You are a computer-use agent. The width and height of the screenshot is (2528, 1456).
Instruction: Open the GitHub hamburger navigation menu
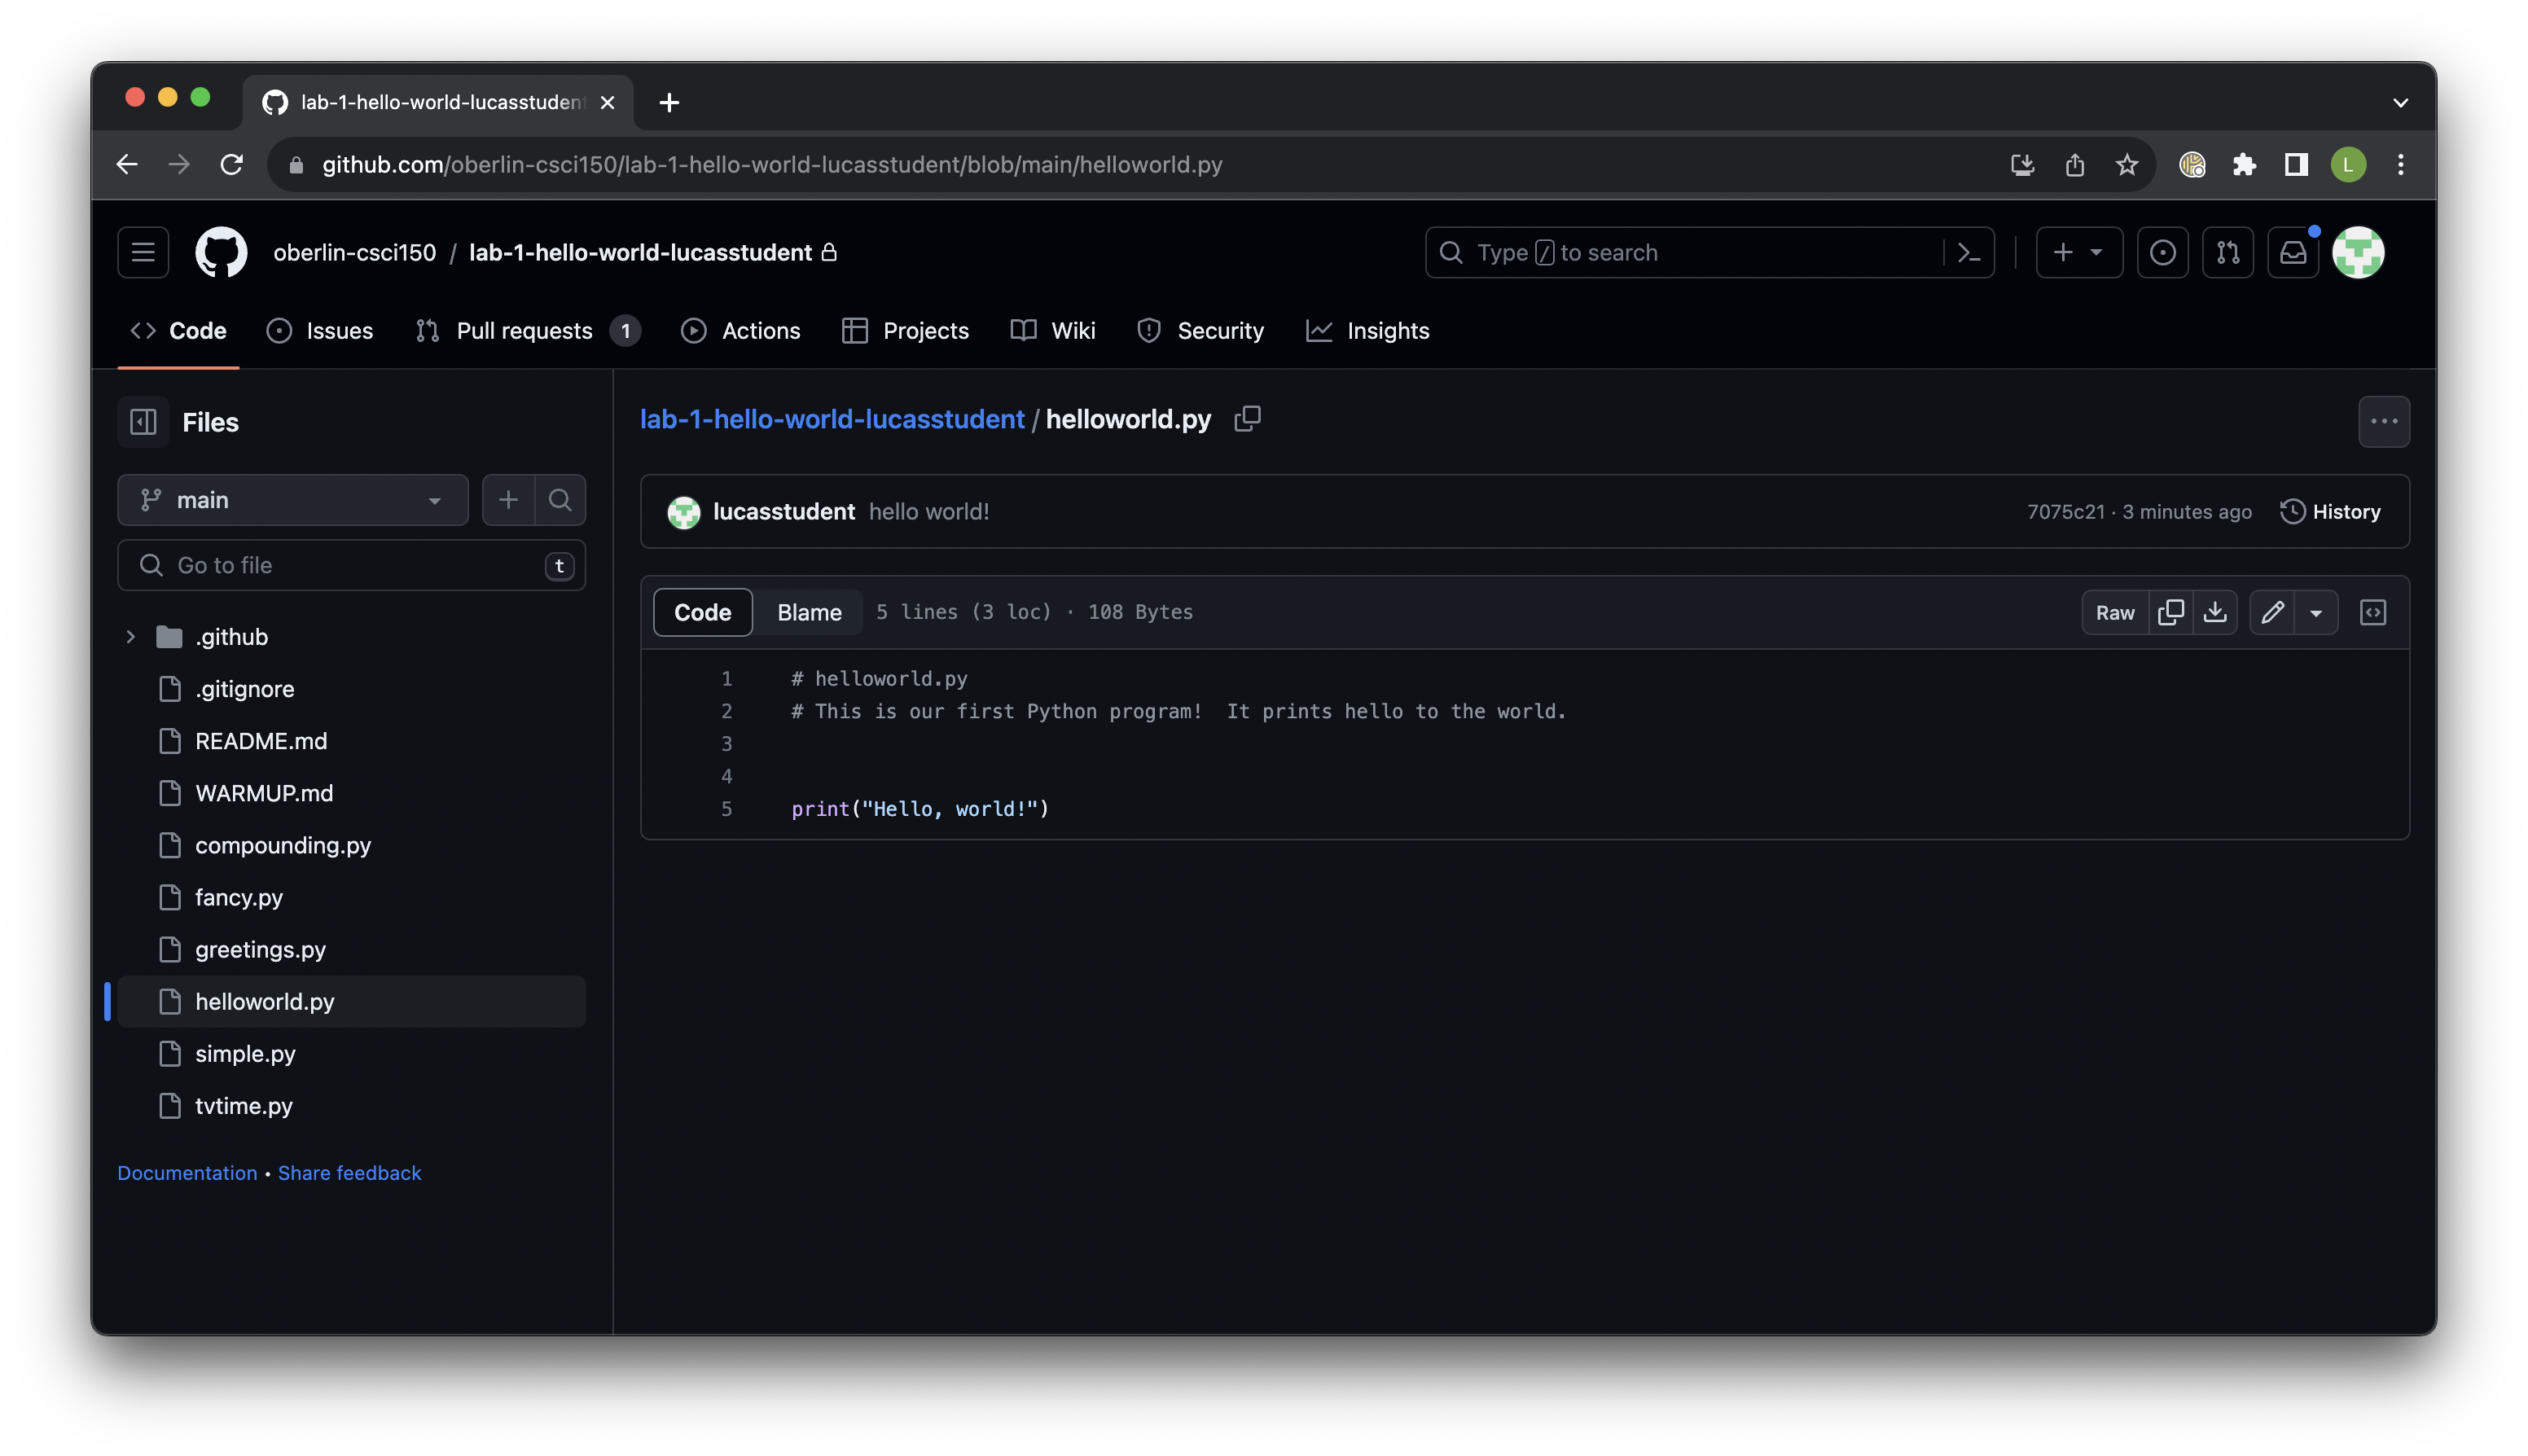pyautogui.click(x=143, y=253)
